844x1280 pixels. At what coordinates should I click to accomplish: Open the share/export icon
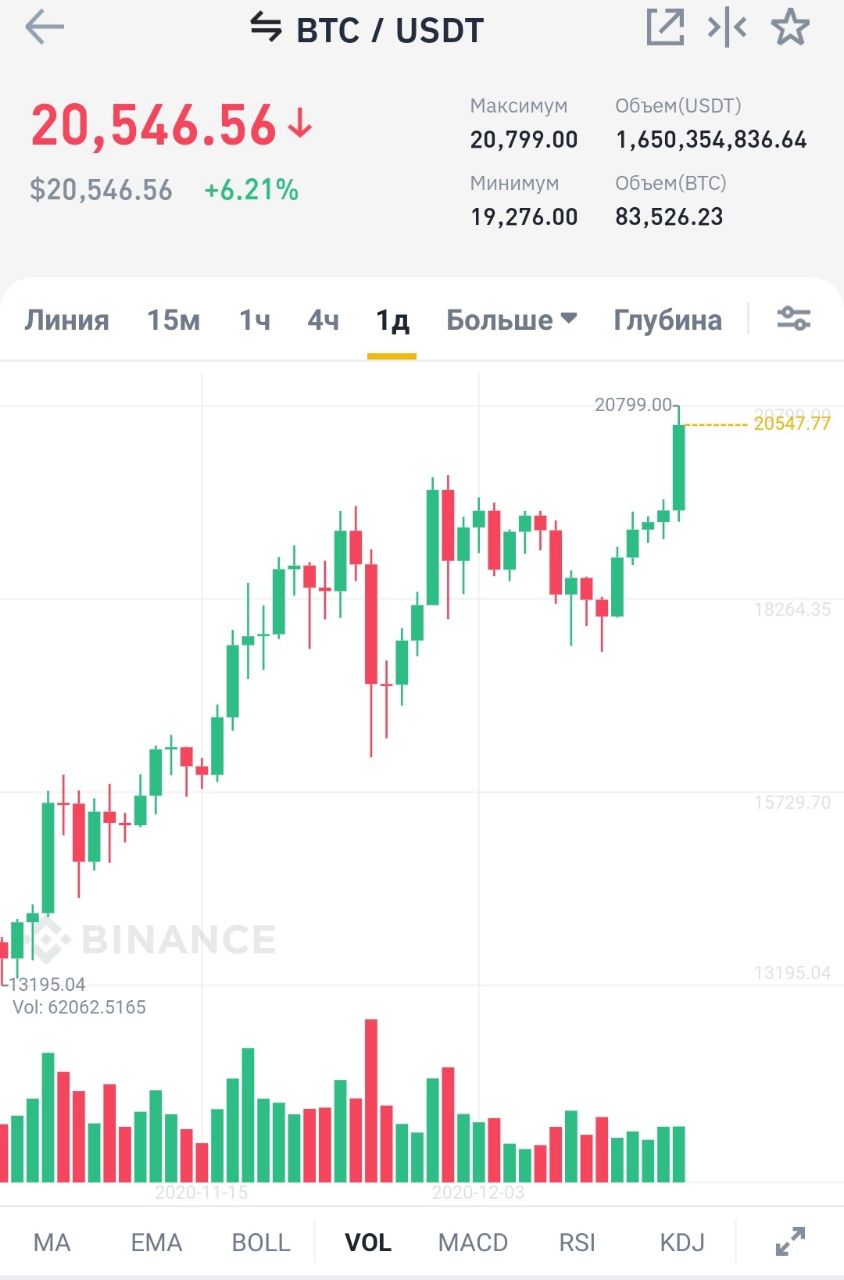(665, 28)
